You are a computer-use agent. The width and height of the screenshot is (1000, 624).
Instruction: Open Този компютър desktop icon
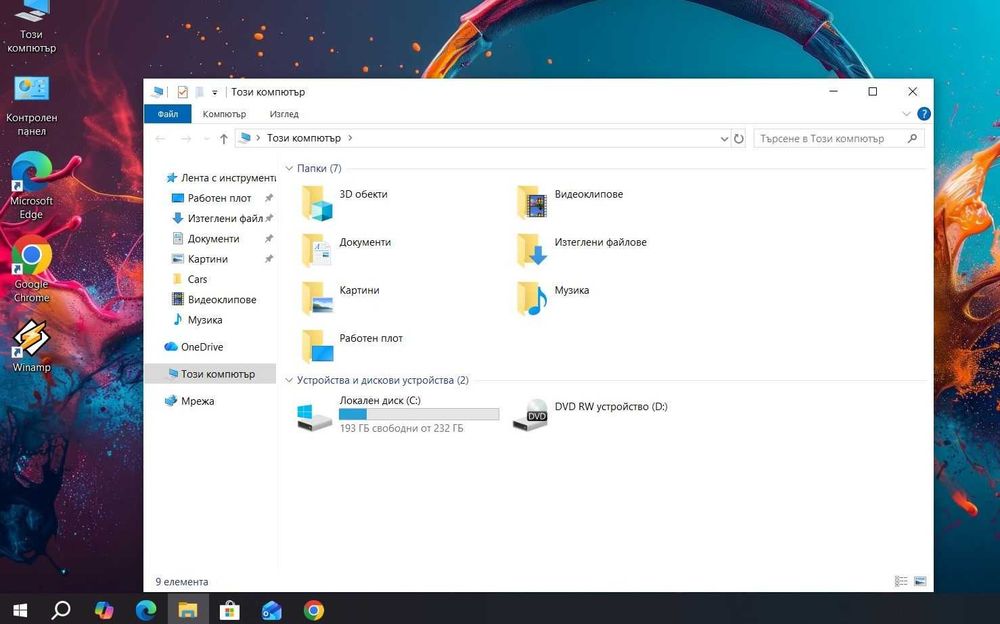31,27
